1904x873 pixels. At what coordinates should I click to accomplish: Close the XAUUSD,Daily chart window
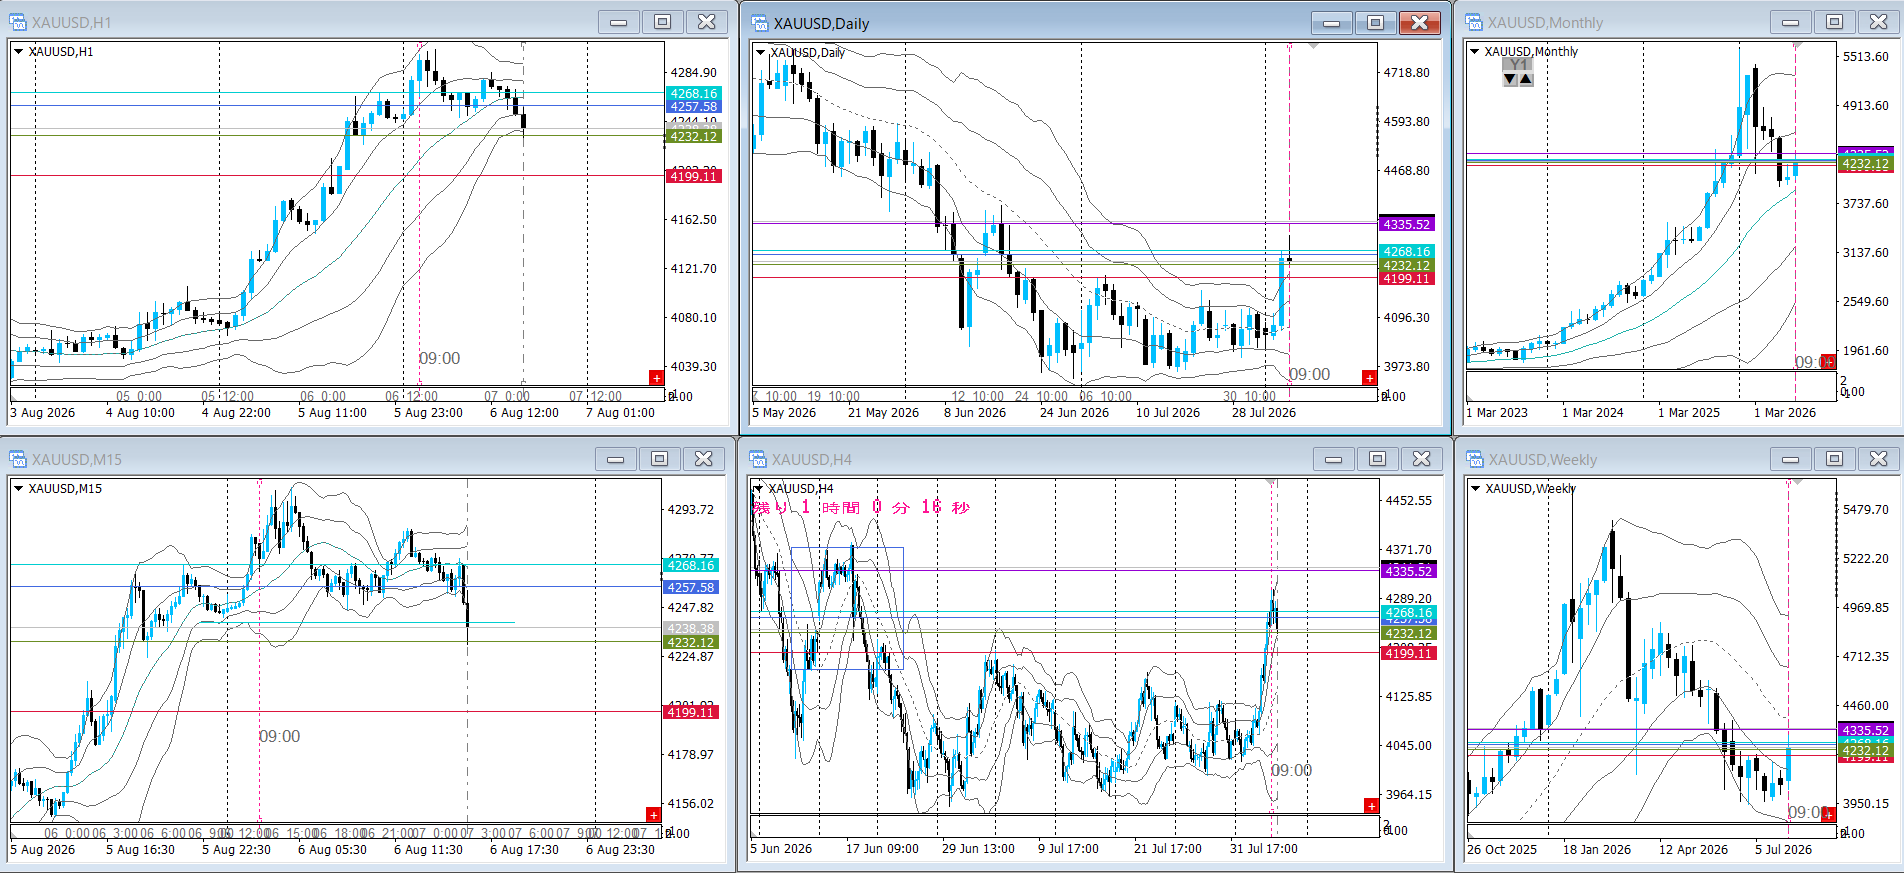click(1420, 23)
